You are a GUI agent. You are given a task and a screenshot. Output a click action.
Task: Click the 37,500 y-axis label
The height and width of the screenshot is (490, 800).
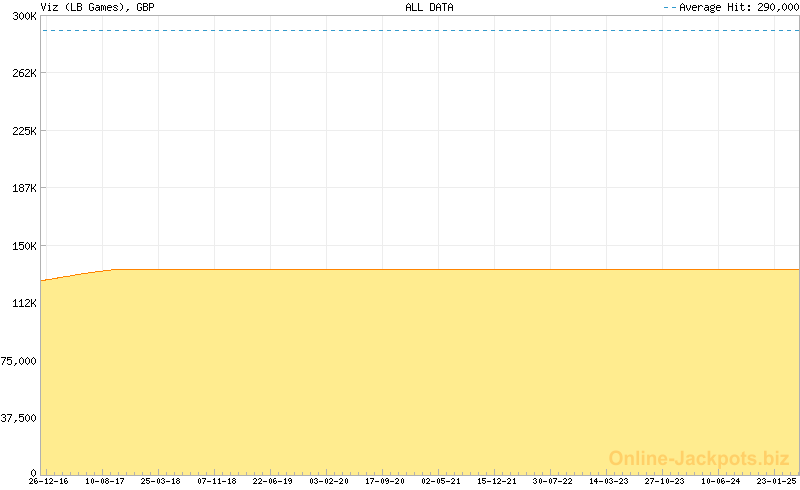point(19,417)
